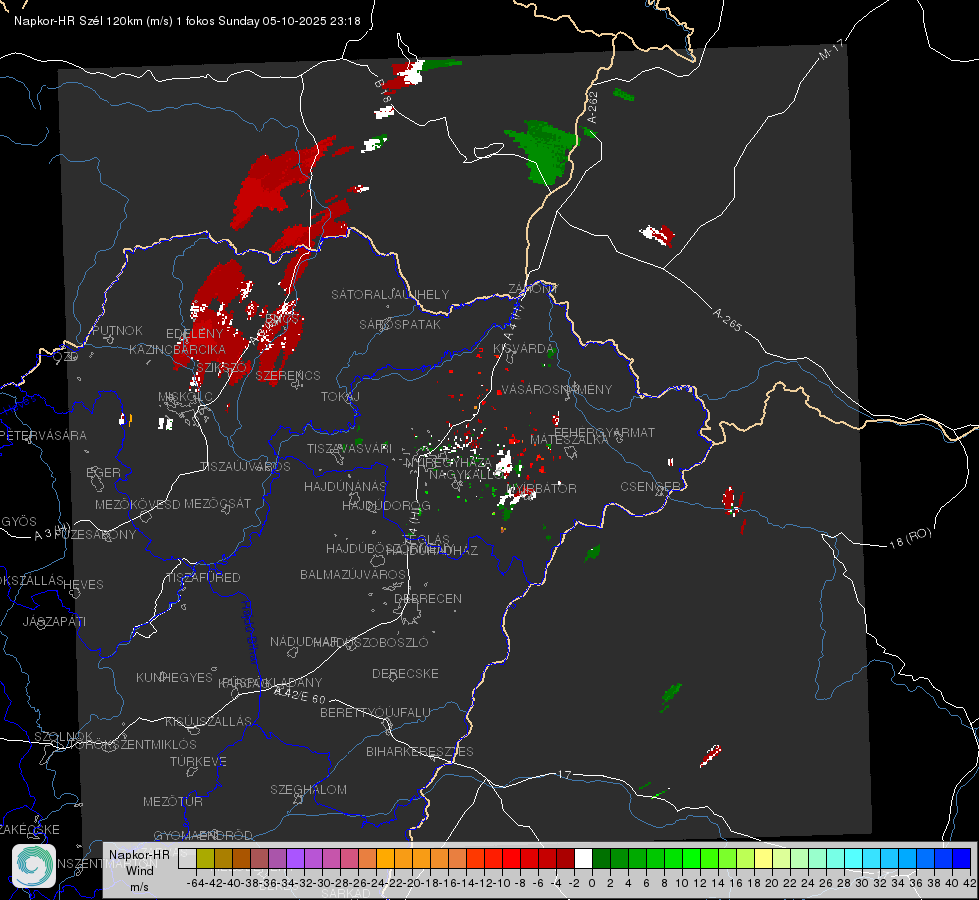Screen dimensions: 979x900
Task: Click the VÁSÁROSNAMÉNY town label
Action: (557, 389)
